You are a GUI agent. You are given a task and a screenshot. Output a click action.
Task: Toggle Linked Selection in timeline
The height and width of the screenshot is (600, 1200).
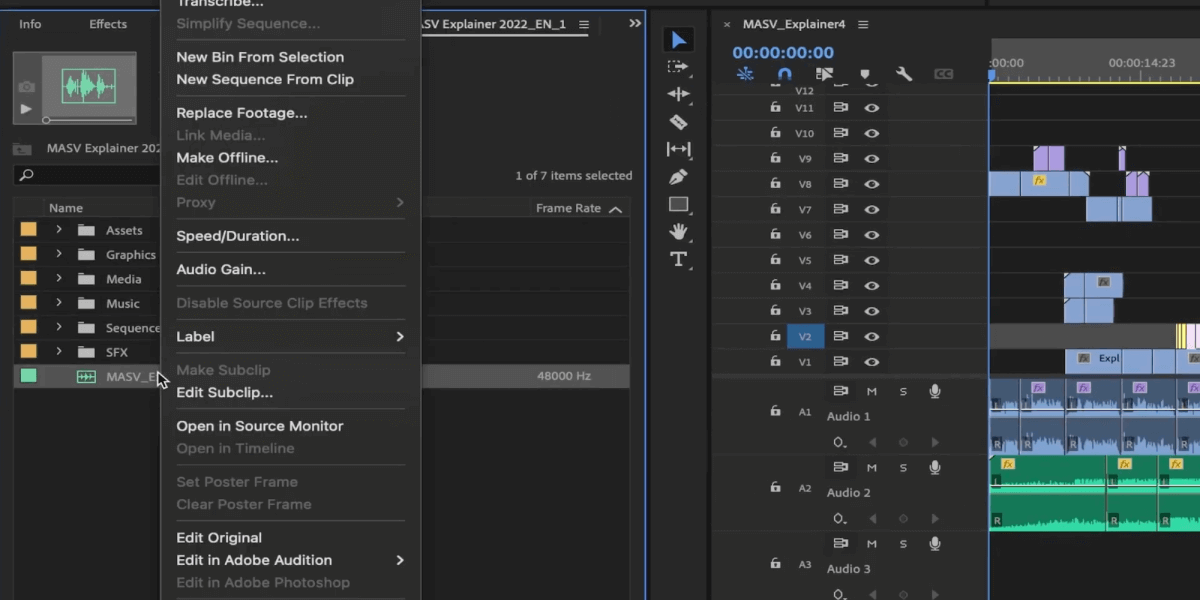pyautogui.click(x=824, y=74)
